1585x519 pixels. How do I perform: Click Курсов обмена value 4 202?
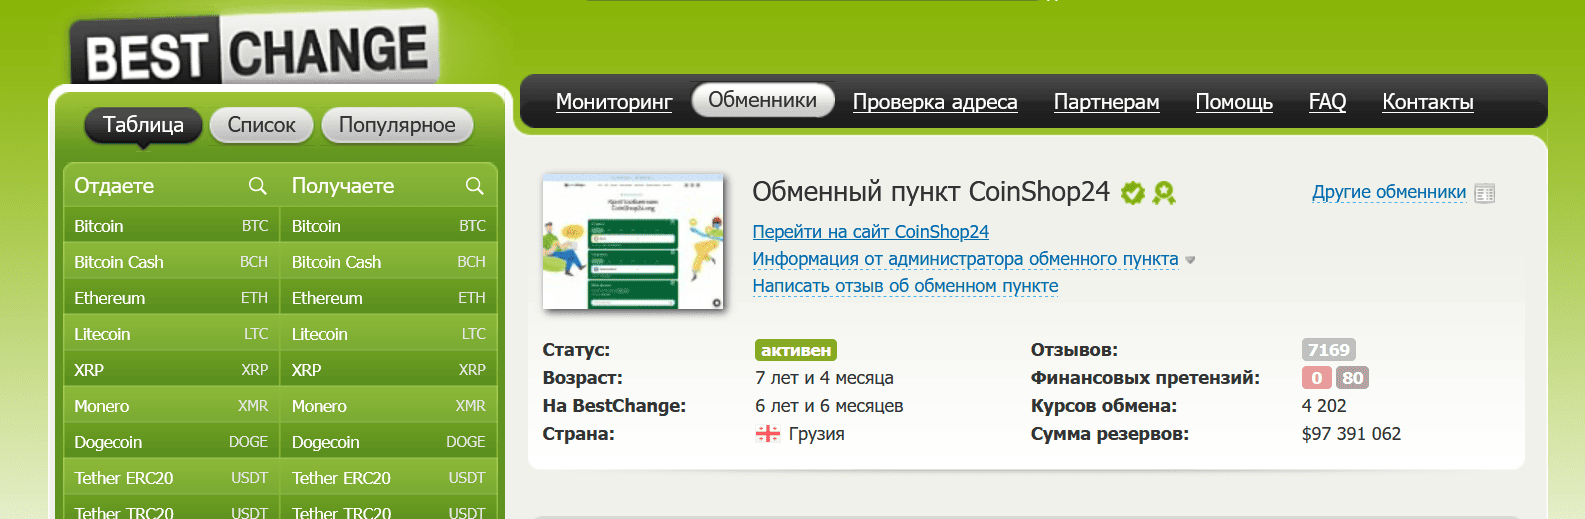pos(1324,406)
